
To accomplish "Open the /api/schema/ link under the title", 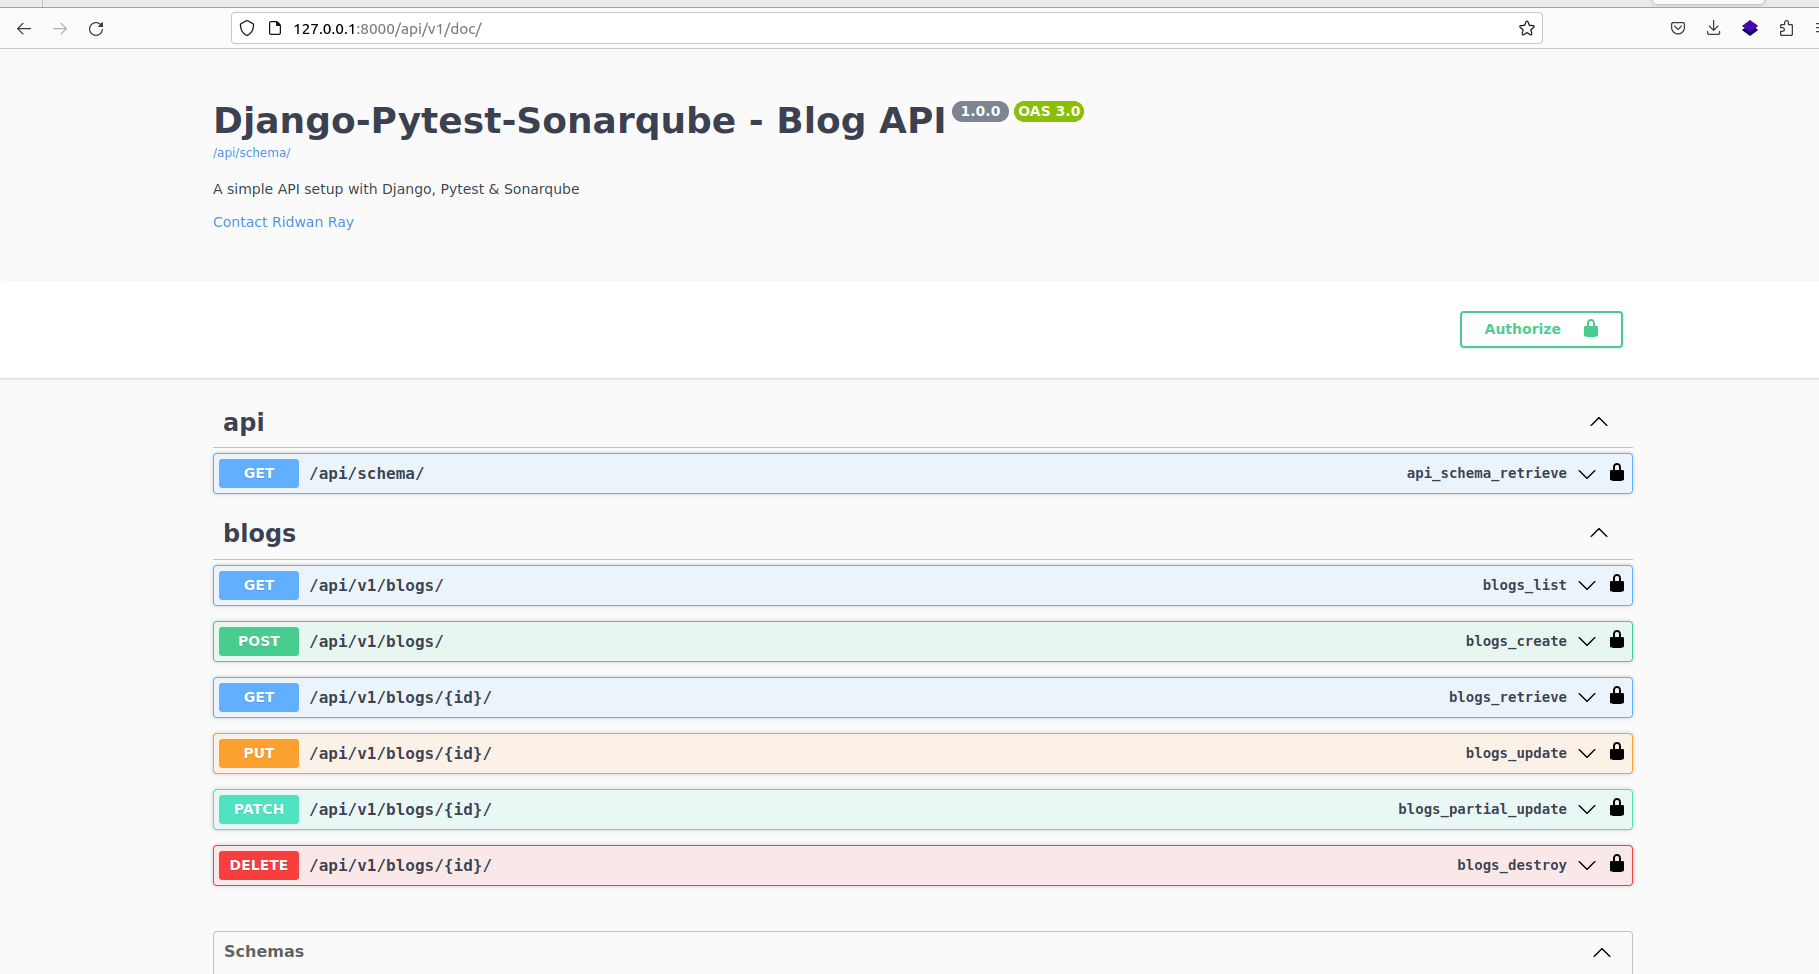I will [x=252, y=153].
